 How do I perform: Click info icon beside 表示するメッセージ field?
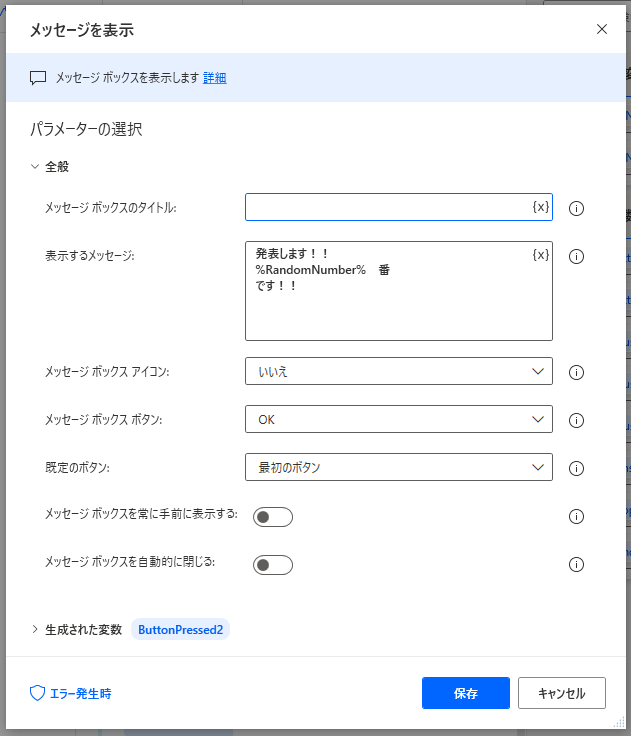pyautogui.click(x=576, y=256)
